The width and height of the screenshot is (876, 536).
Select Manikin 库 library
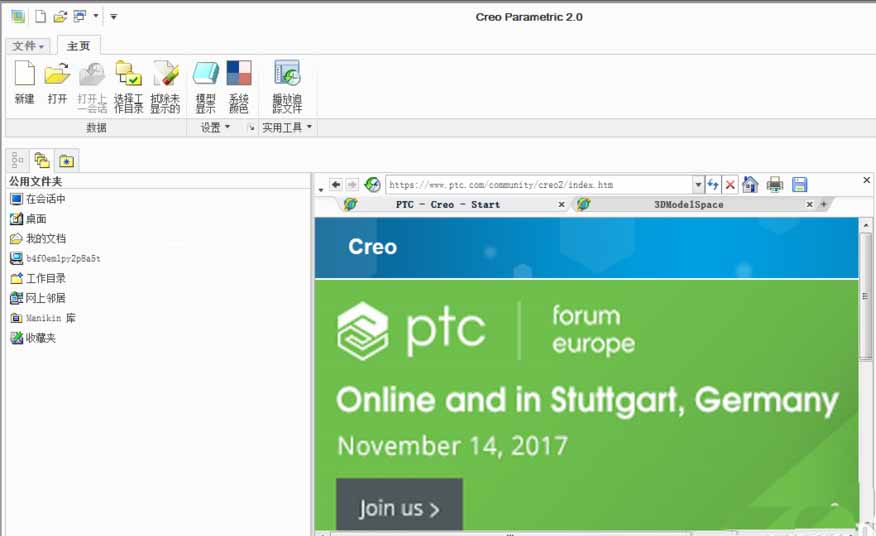coord(43,318)
